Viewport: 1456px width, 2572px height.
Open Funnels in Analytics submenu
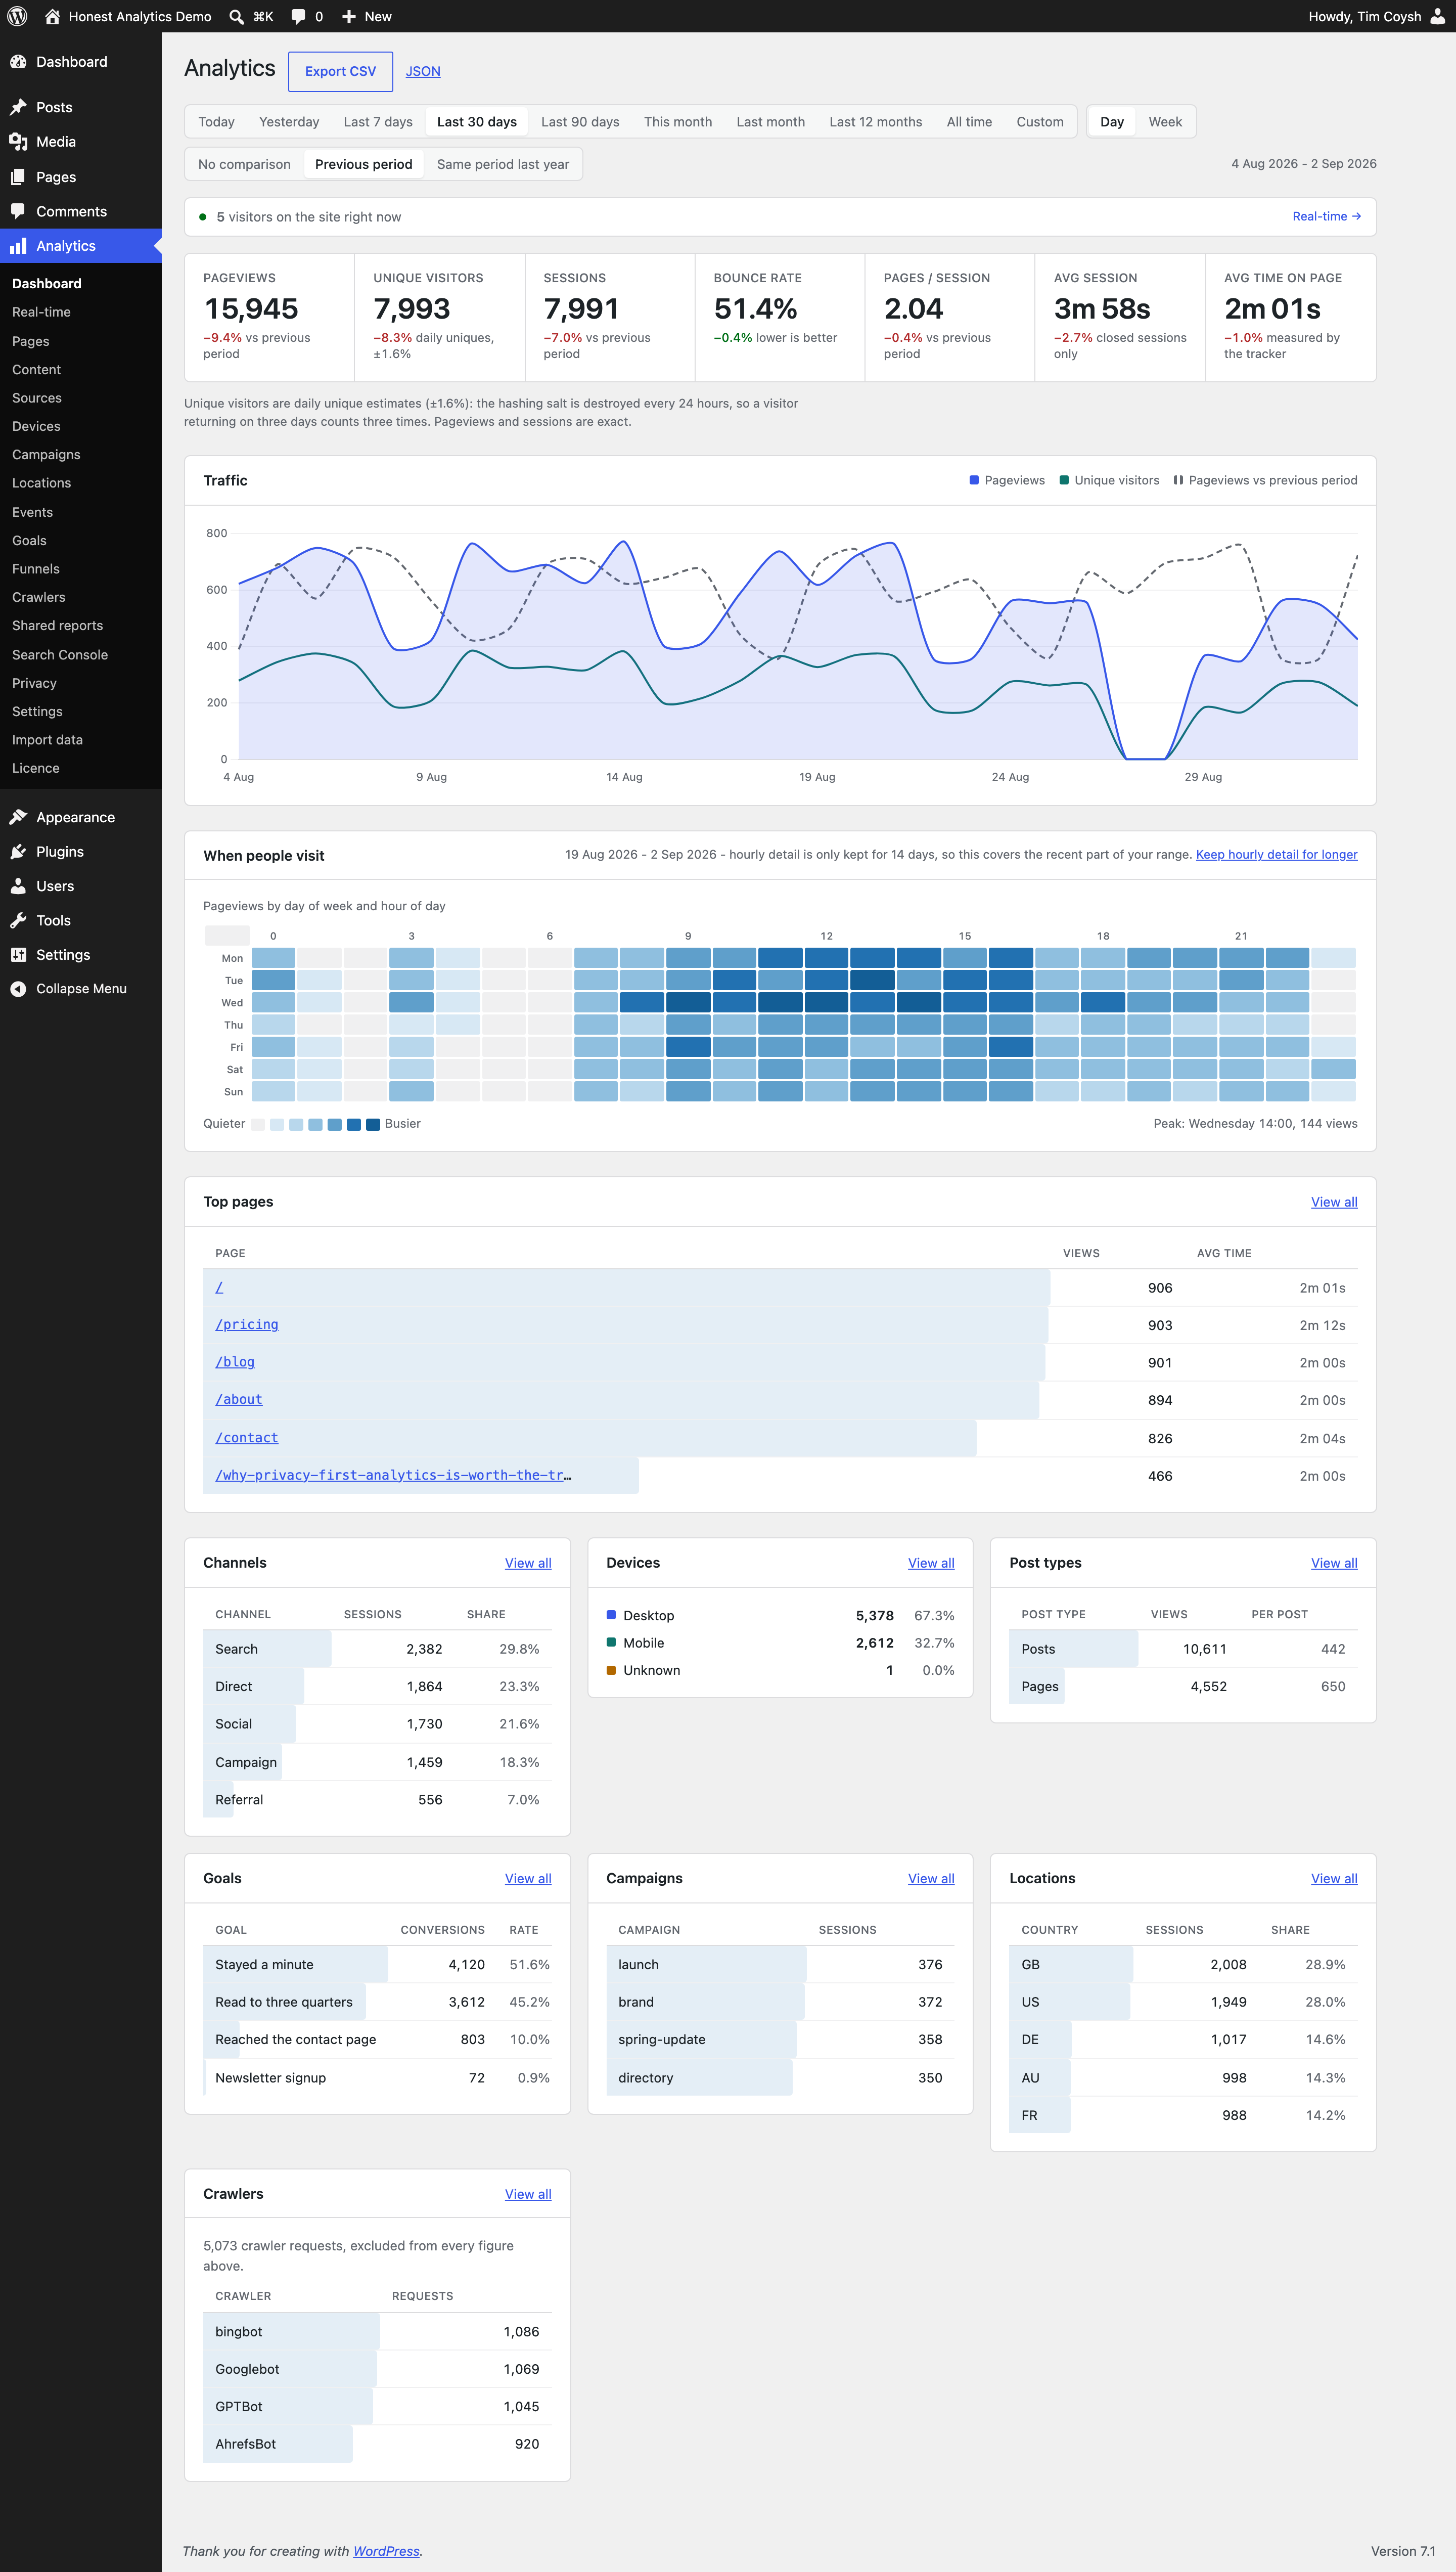36,569
